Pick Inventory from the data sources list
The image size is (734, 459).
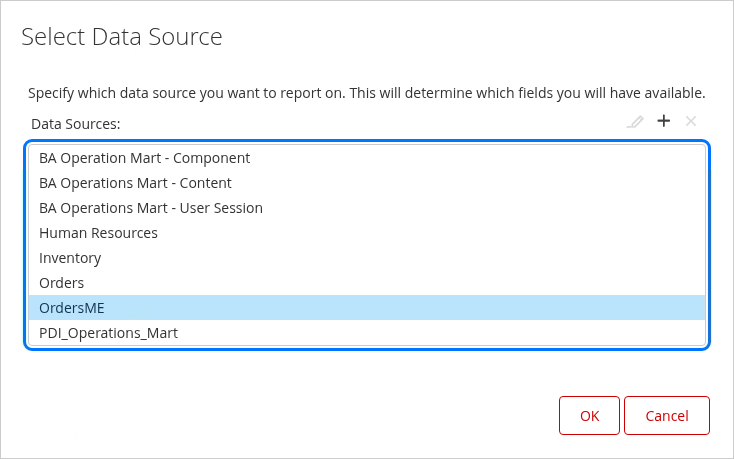(x=70, y=258)
